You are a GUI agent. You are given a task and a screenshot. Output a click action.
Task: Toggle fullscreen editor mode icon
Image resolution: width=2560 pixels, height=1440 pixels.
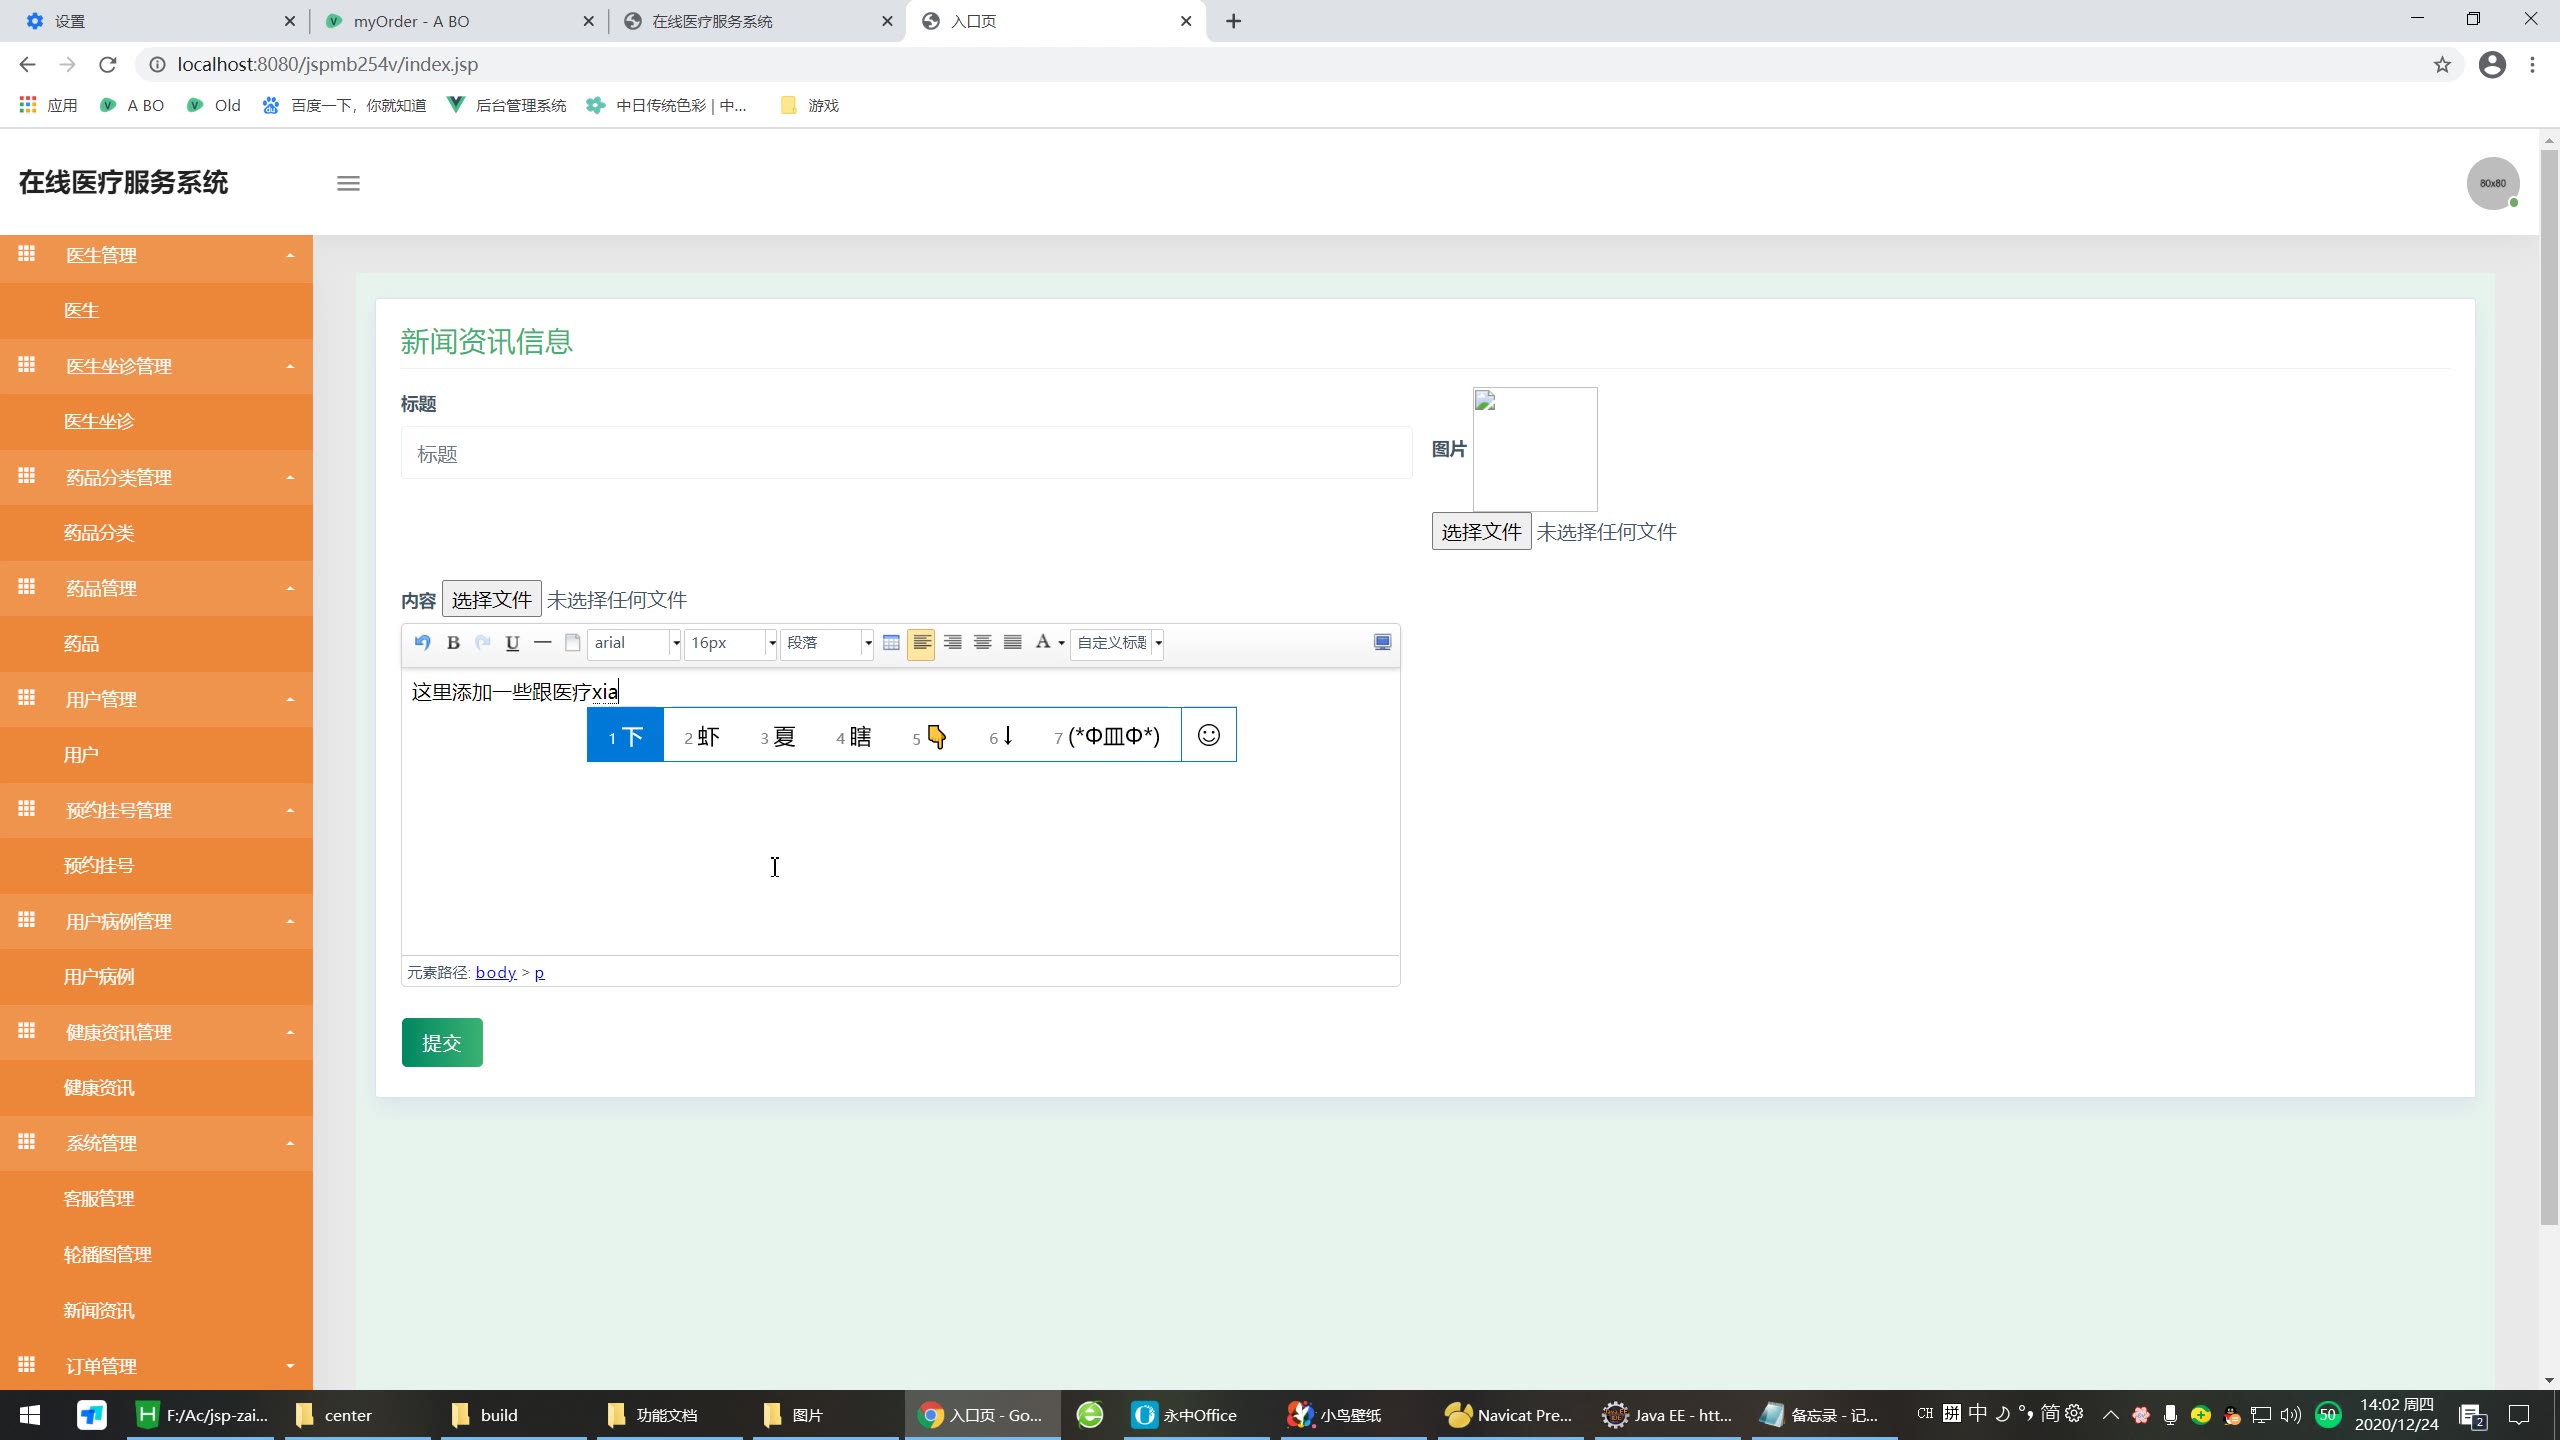[1382, 643]
